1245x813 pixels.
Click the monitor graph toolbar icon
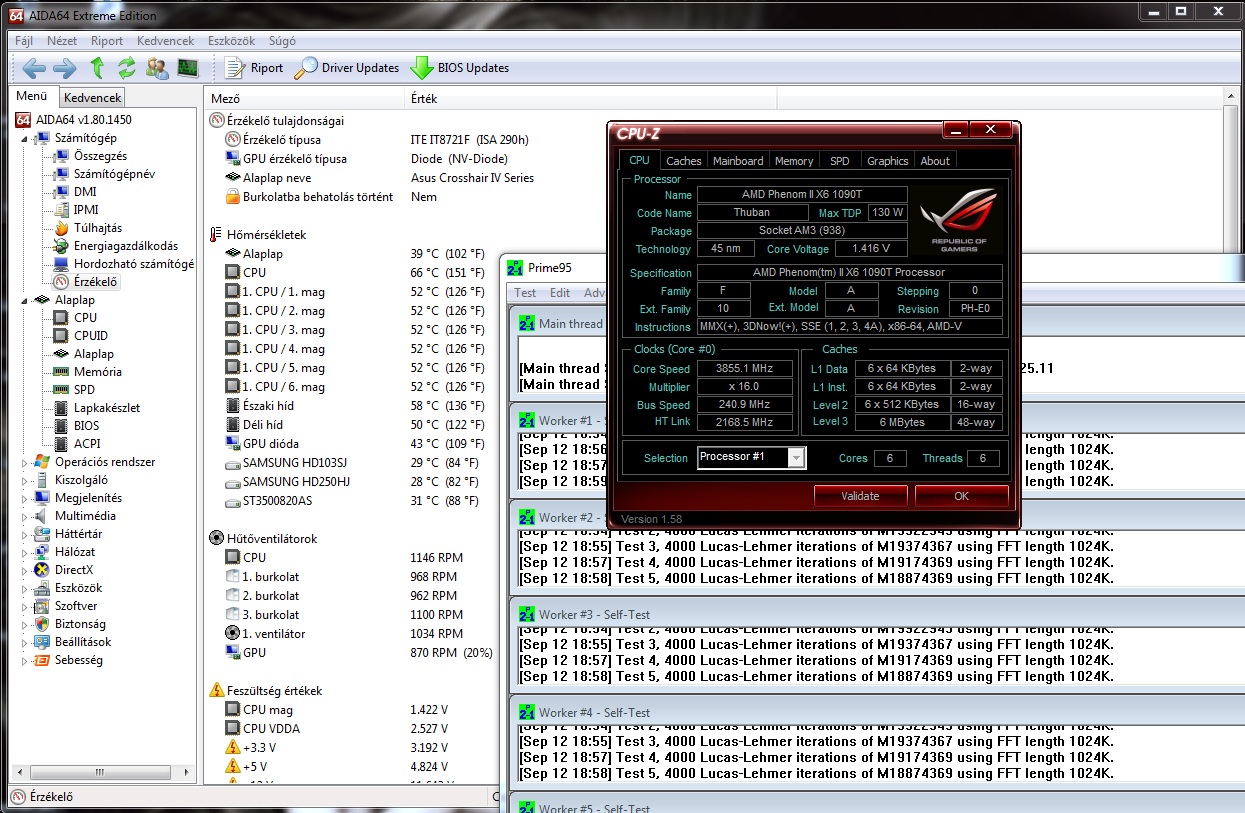[187, 68]
